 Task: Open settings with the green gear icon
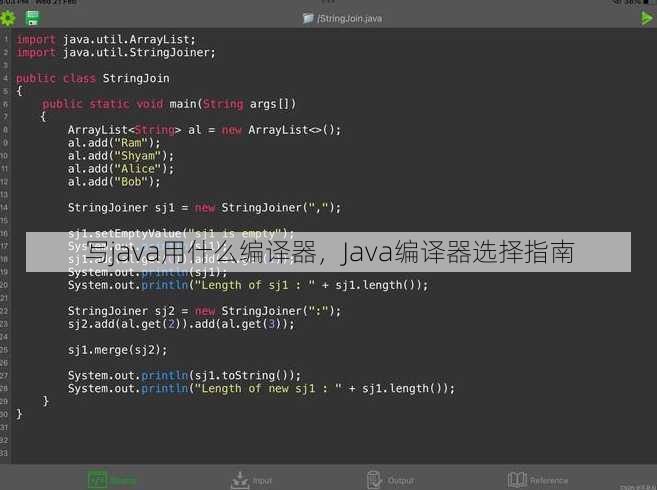pyautogui.click(x=8, y=18)
